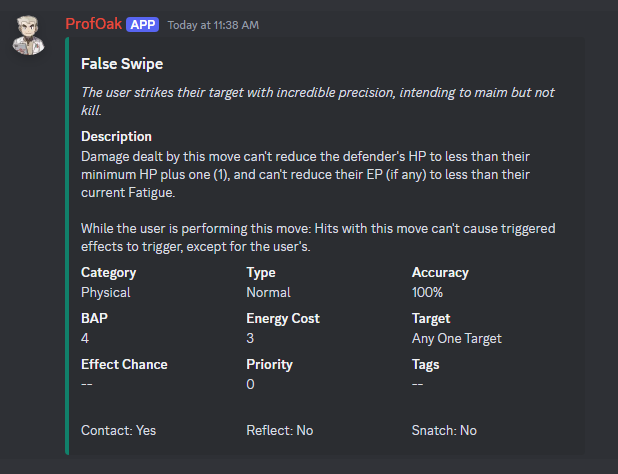Click the Contact: Yes text
The image size is (618, 474).
tap(118, 430)
